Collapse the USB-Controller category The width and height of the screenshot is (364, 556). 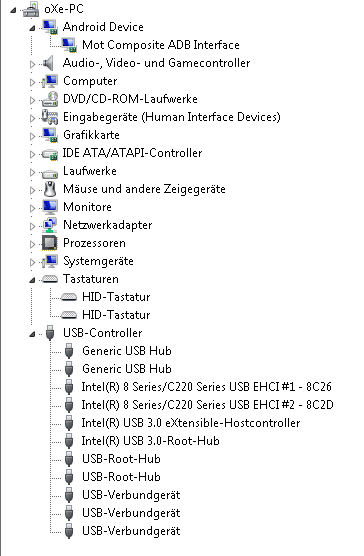tap(32, 334)
